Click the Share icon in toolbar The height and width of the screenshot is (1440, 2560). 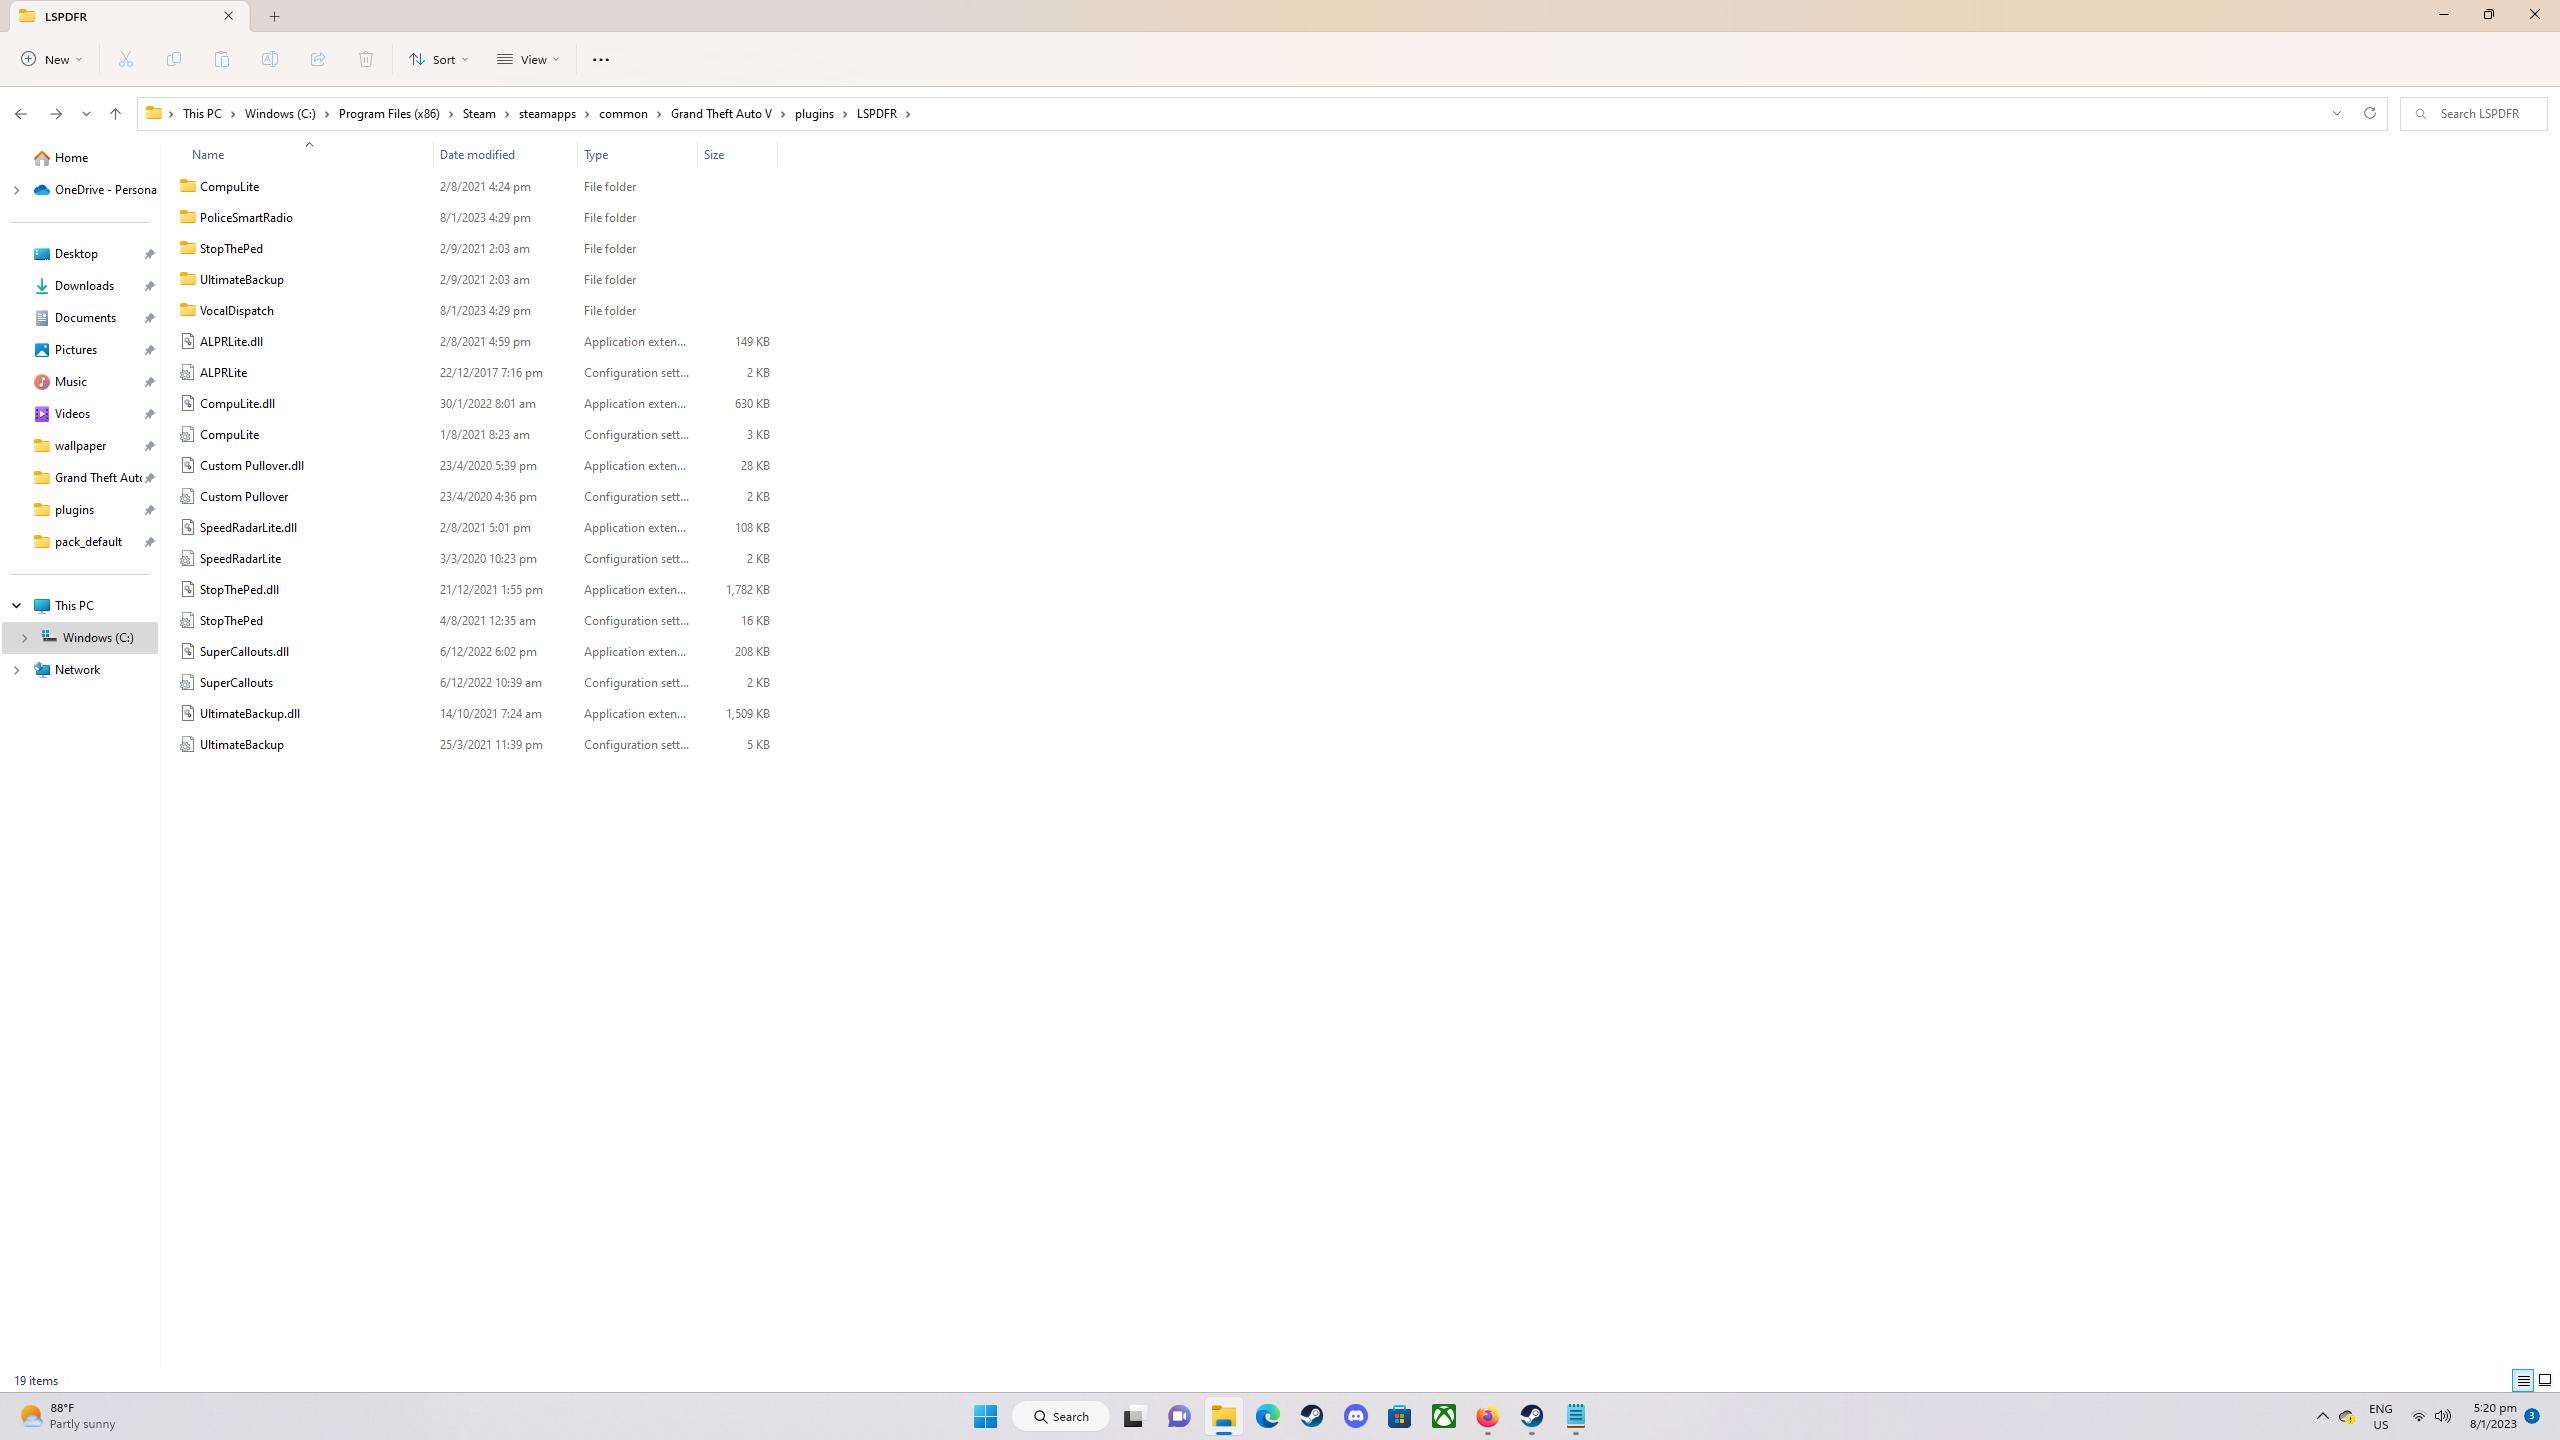pyautogui.click(x=318, y=59)
